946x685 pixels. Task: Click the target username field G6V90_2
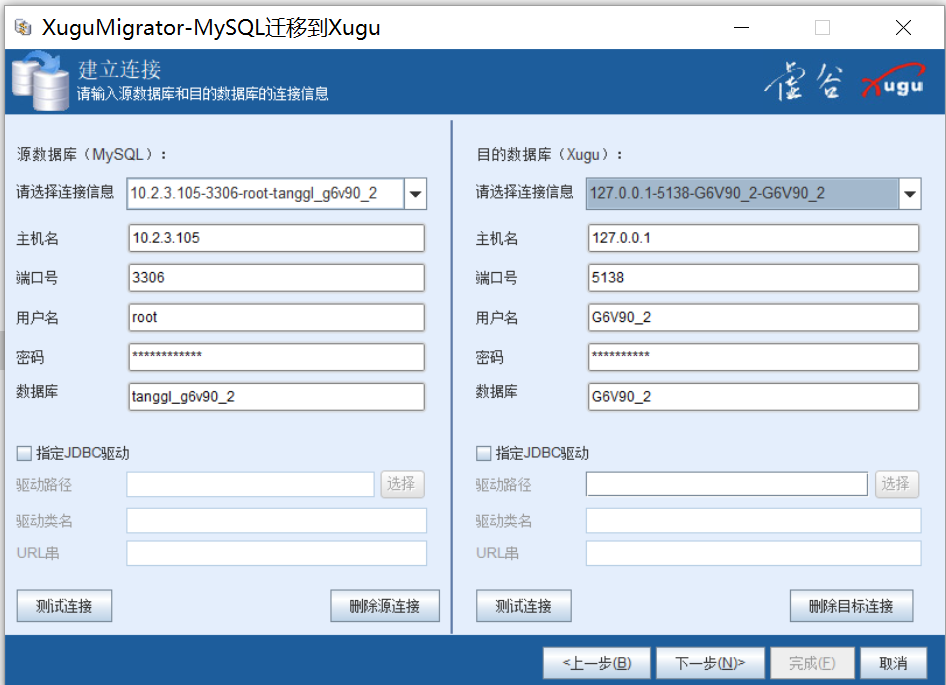click(753, 318)
